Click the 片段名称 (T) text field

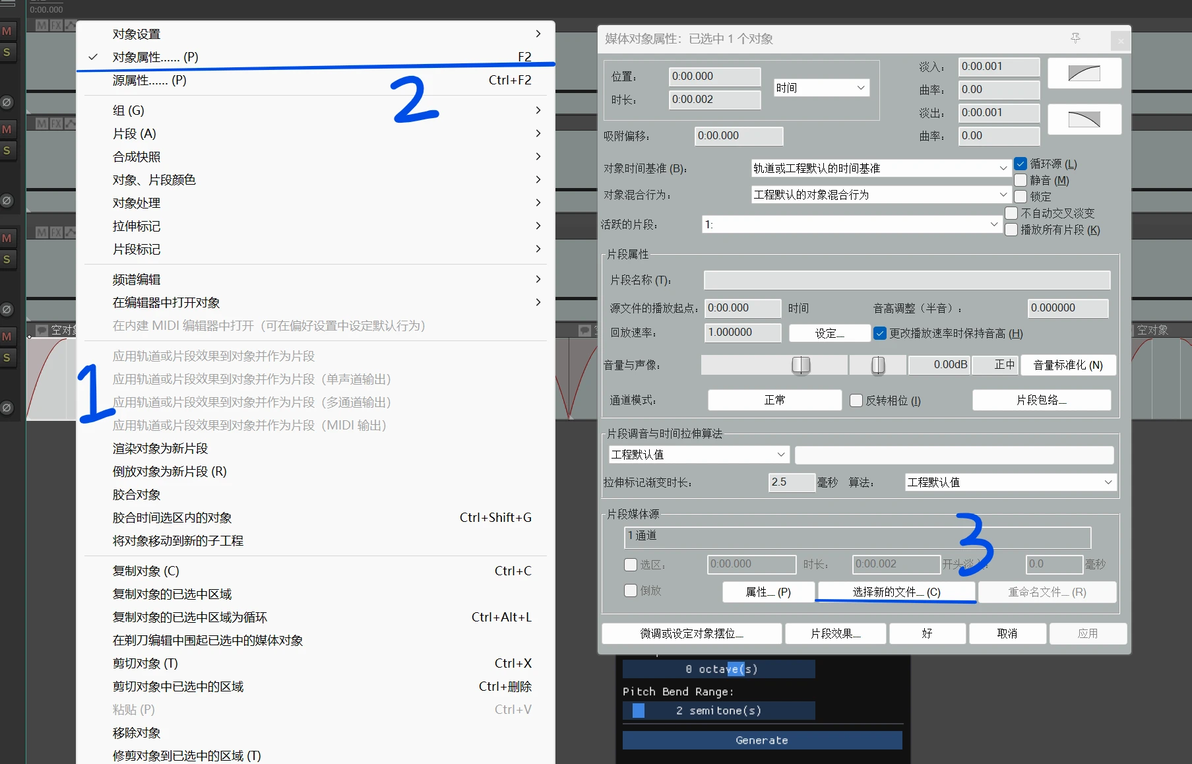907,280
